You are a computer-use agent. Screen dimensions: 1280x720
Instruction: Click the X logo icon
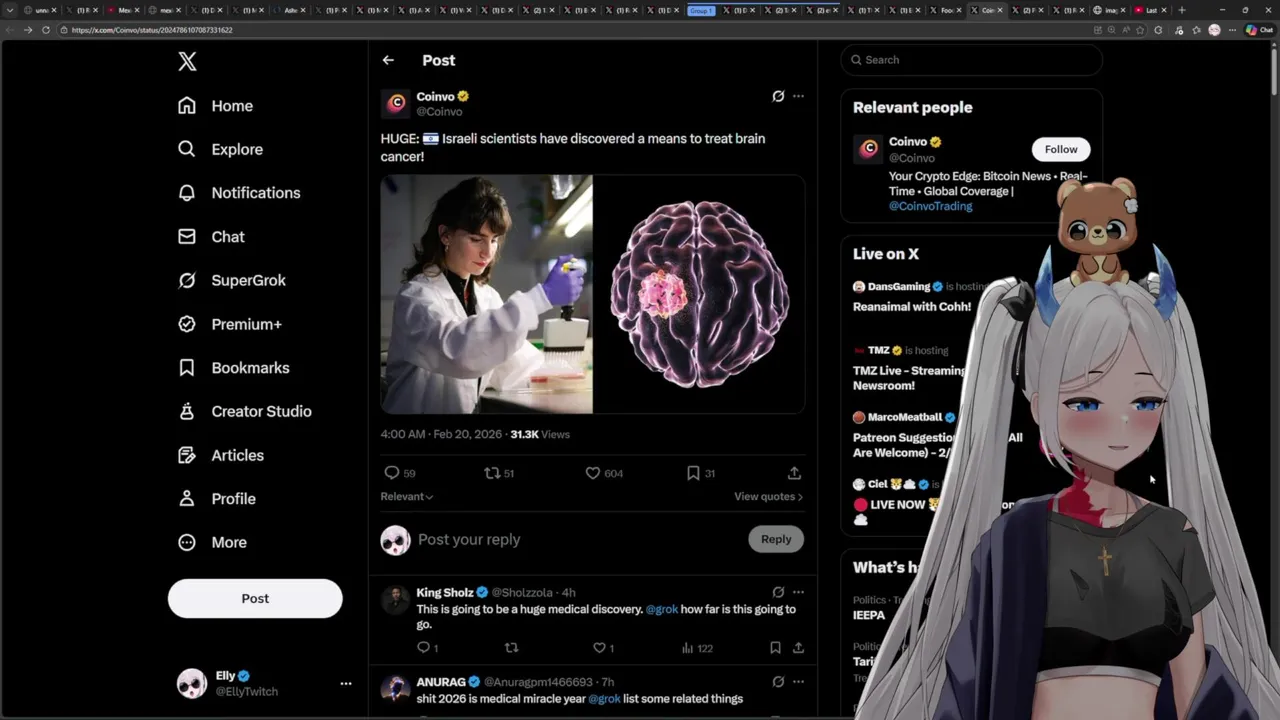pyautogui.click(x=187, y=62)
